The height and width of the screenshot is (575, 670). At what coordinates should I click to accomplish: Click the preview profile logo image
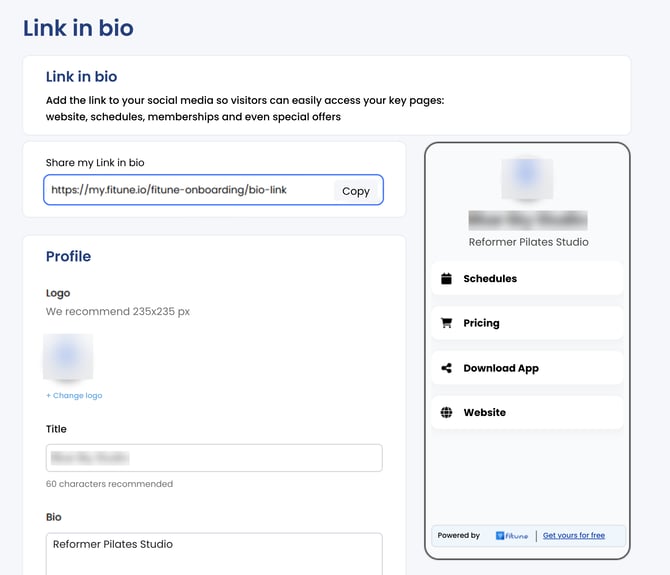[x=527, y=179]
